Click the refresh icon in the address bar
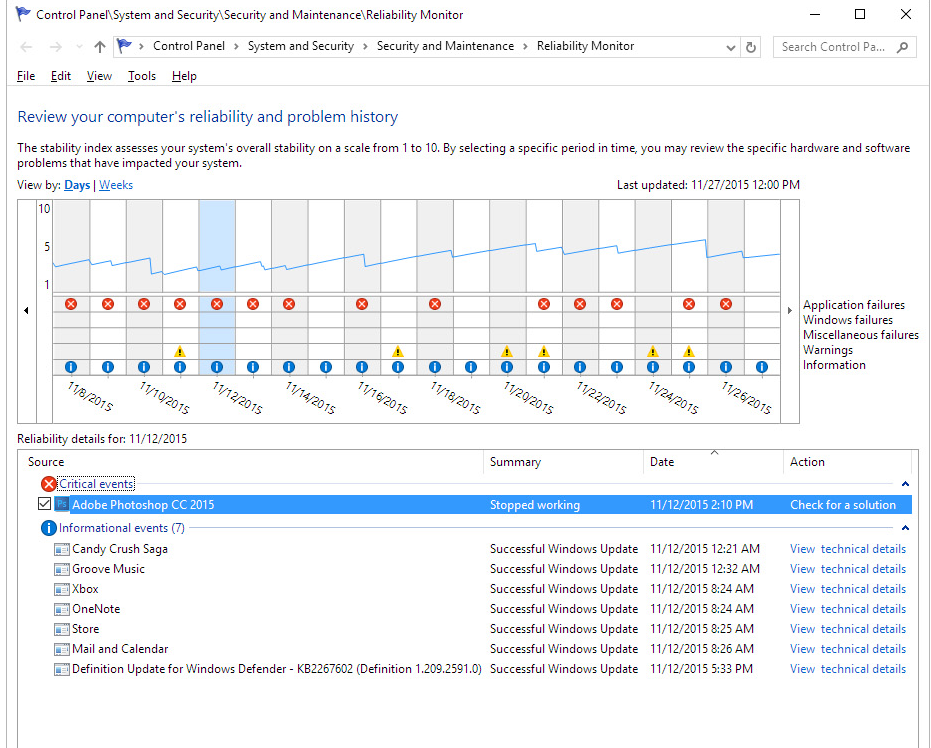This screenshot has height=748, width=931. point(751,46)
